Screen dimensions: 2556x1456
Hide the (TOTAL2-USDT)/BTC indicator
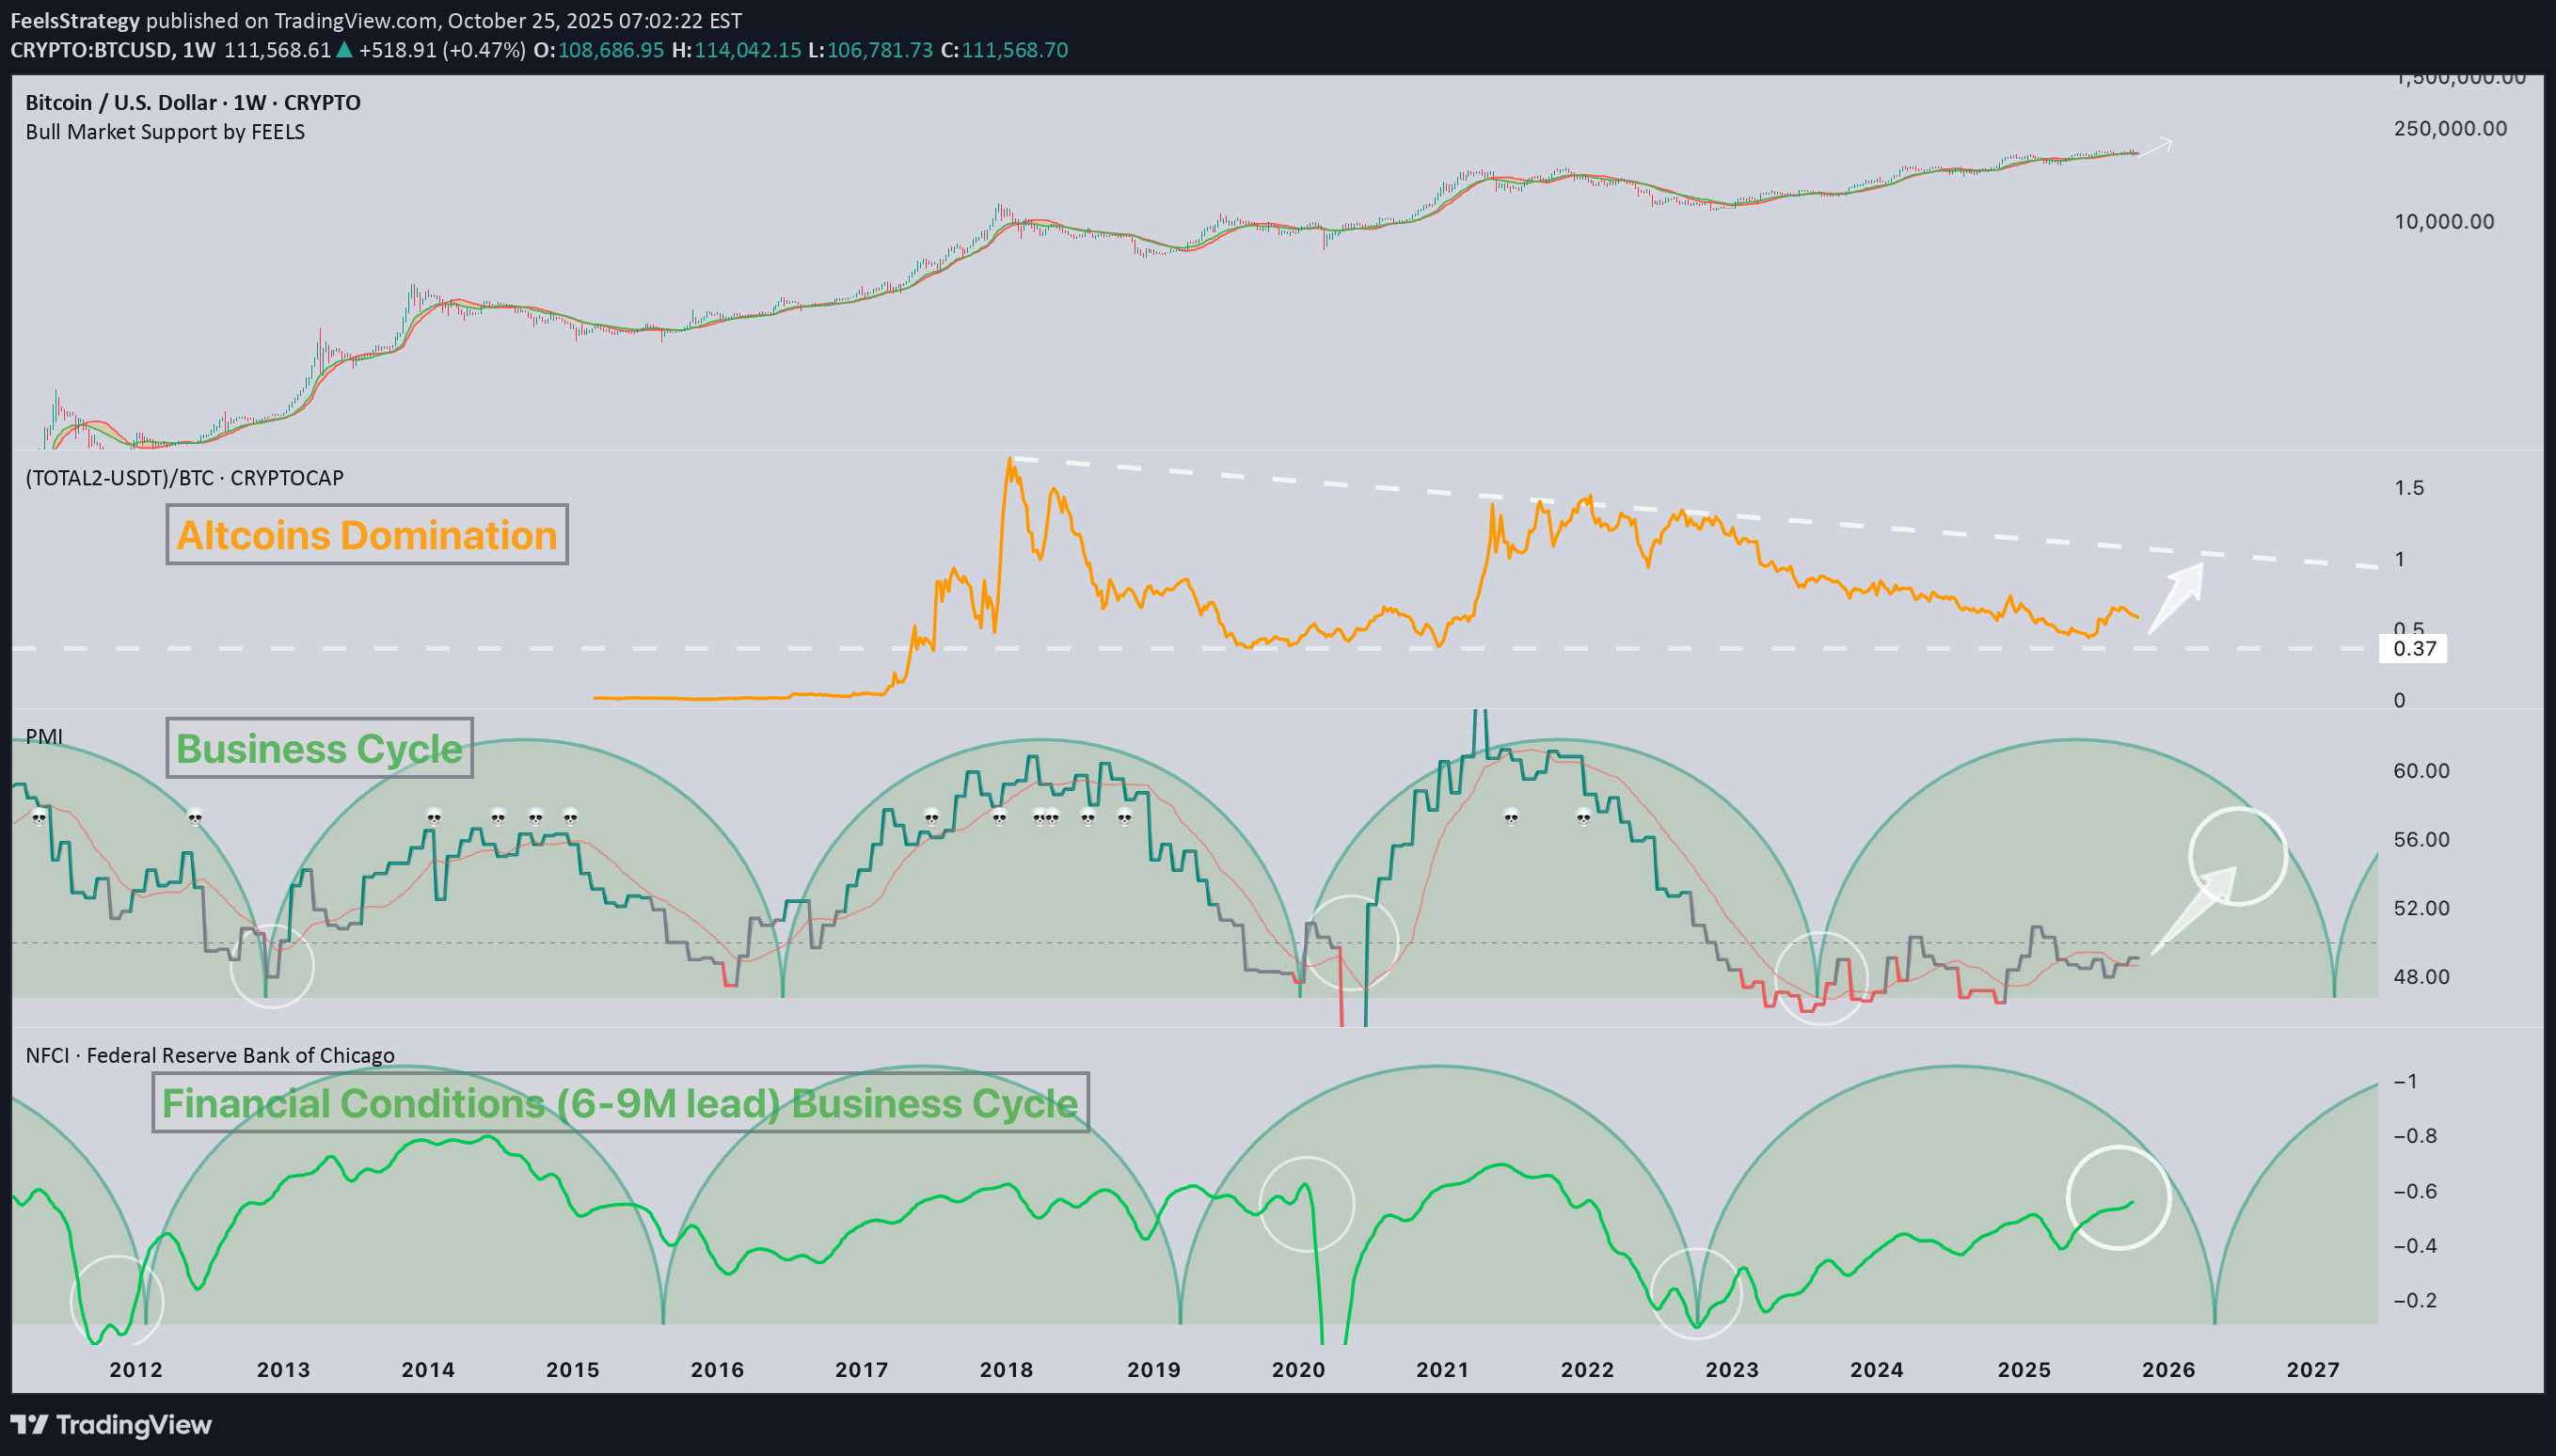[183, 478]
